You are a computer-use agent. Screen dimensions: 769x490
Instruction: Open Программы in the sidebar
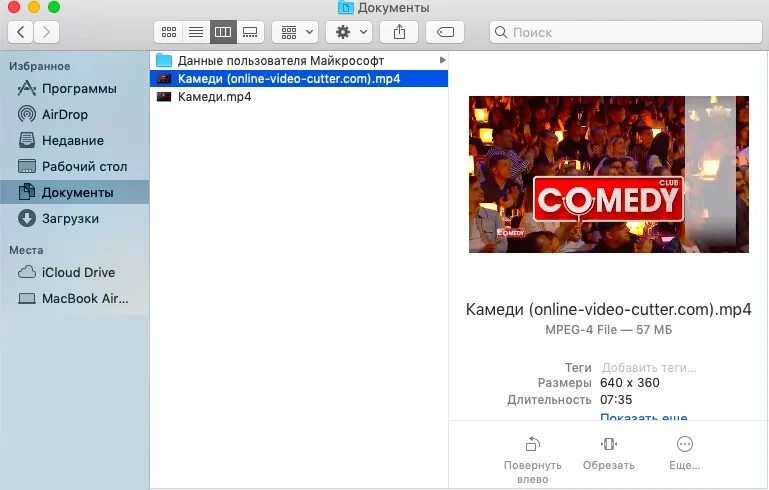point(75,89)
